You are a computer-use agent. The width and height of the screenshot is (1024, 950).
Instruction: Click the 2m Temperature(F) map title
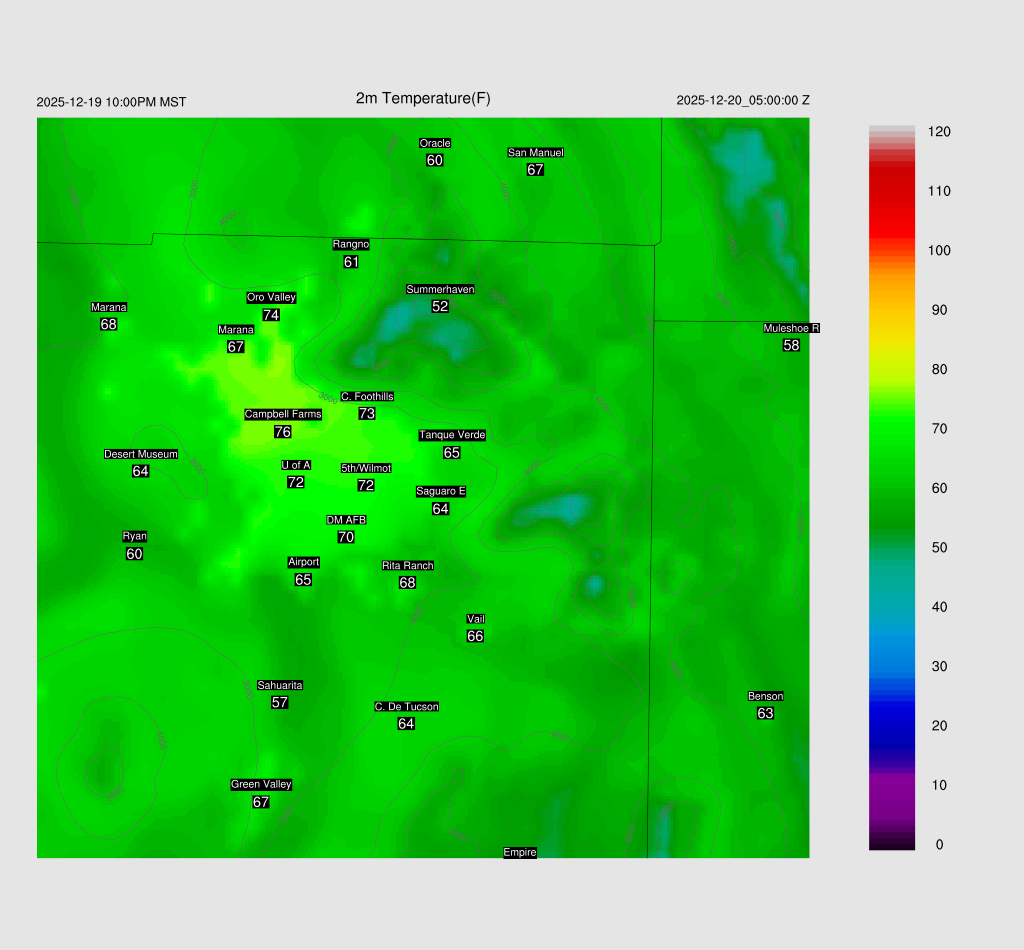coord(423,98)
